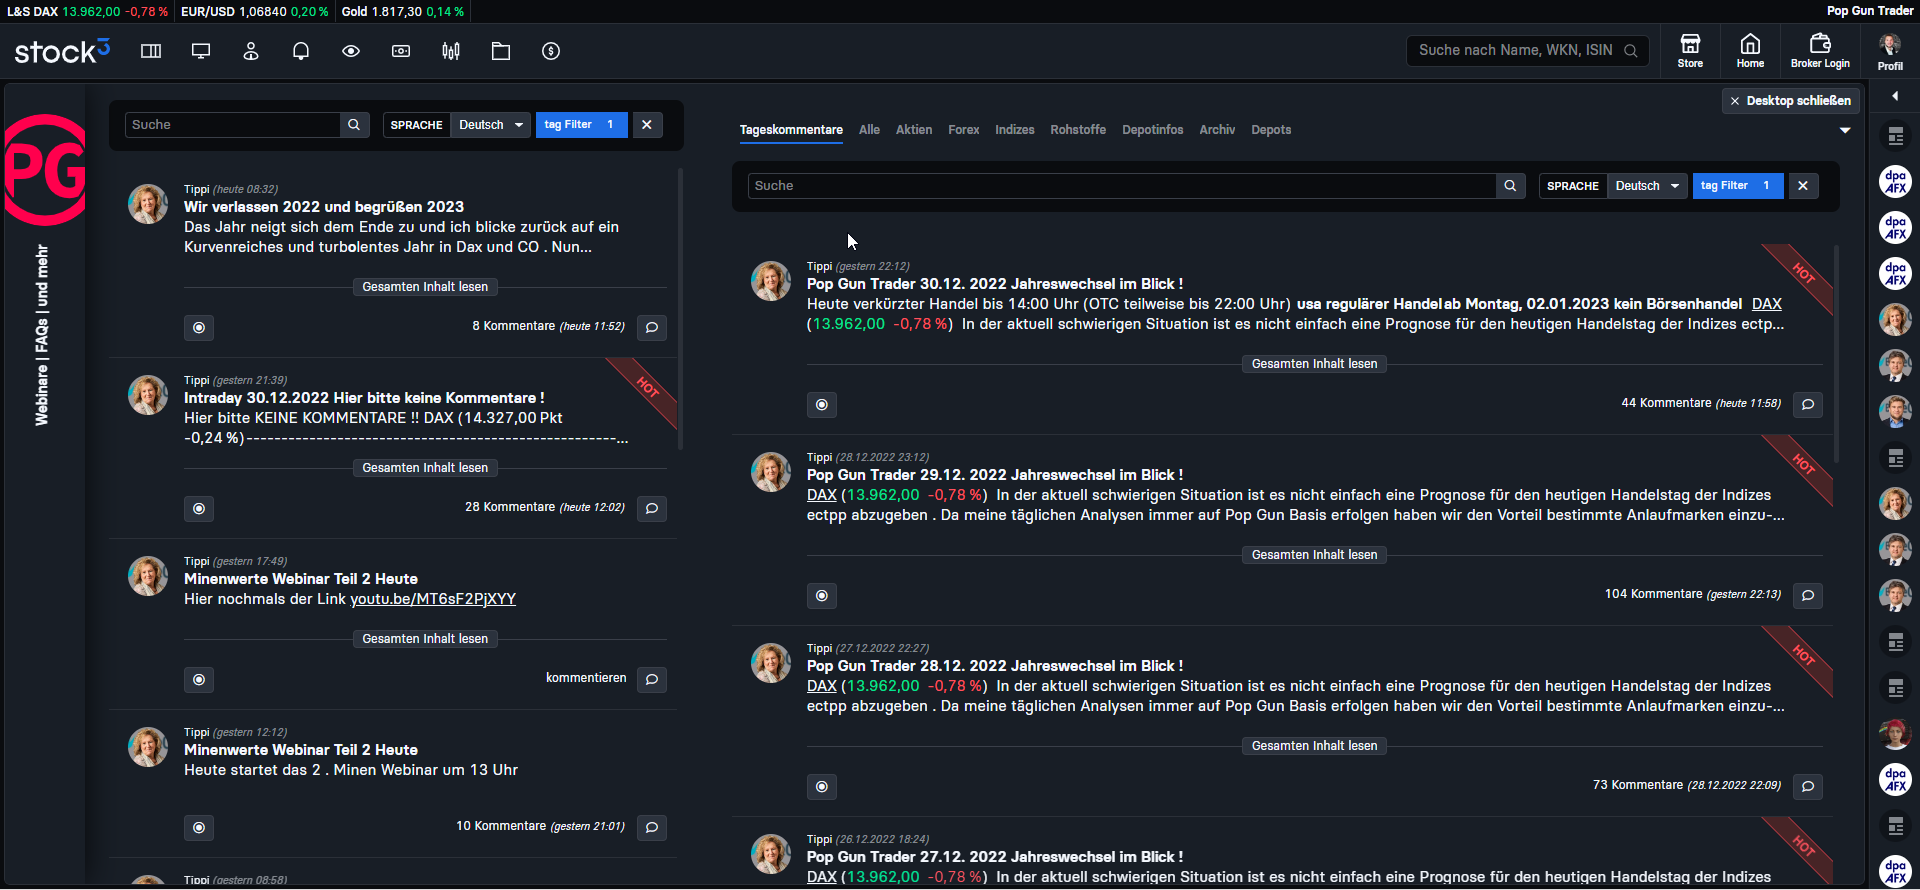Open comment bubble next to '104 Kommentare'
1920x890 pixels.
click(1808, 595)
